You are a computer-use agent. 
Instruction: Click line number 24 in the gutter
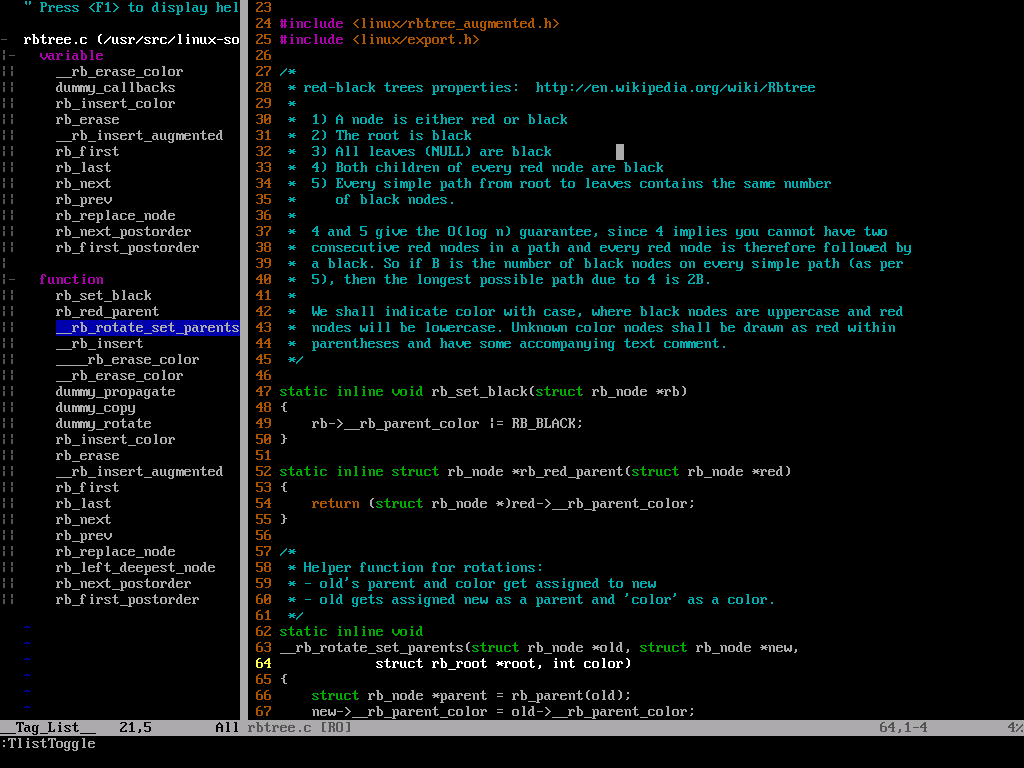point(263,24)
